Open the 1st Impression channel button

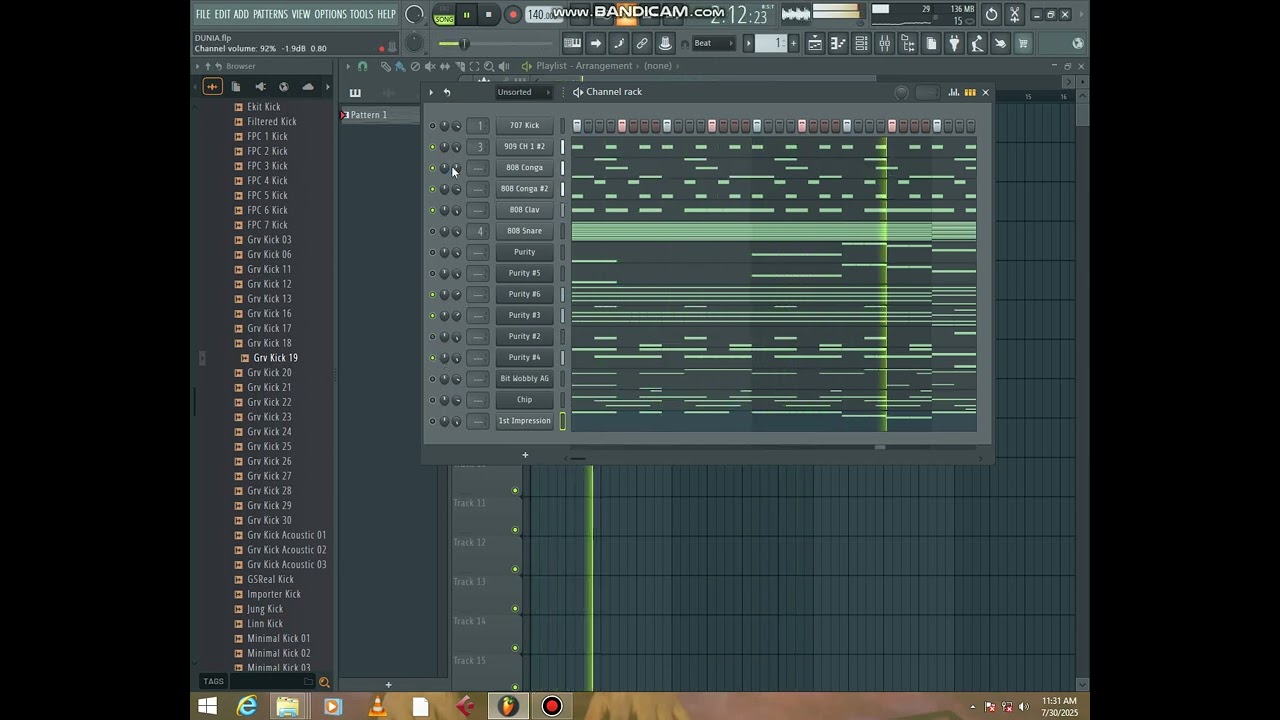tap(524, 421)
